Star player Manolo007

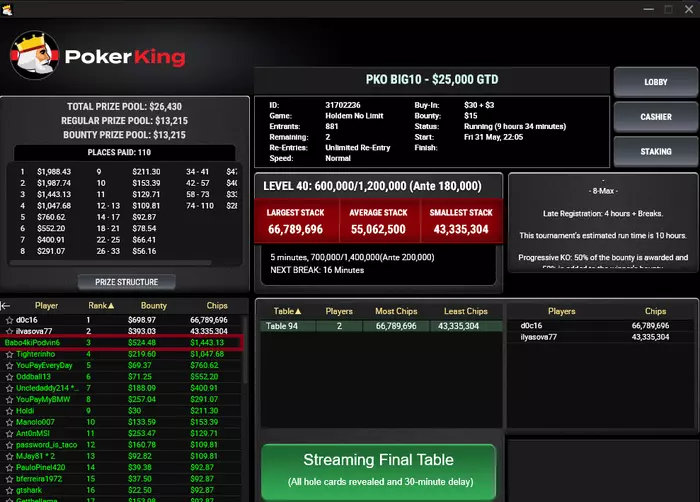click(9, 423)
